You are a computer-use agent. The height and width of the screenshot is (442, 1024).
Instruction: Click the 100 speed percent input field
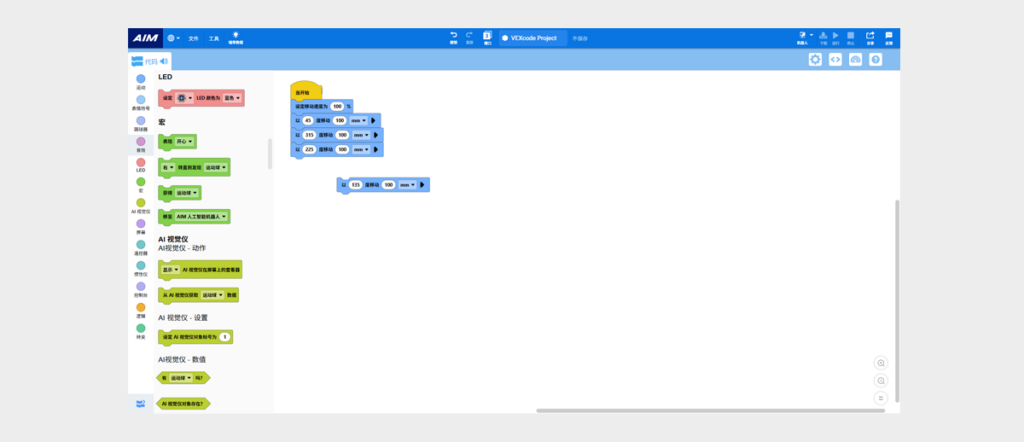pos(337,106)
